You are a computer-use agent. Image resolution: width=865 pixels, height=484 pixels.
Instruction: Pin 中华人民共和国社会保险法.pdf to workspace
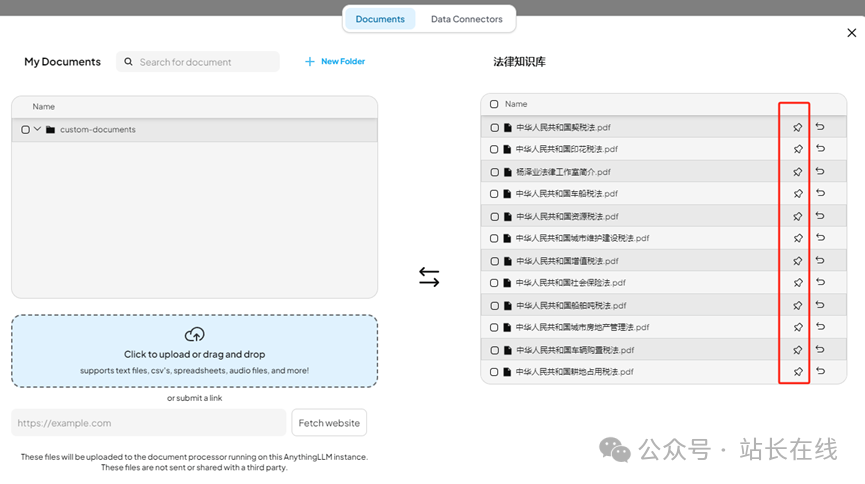[x=798, y=283]
